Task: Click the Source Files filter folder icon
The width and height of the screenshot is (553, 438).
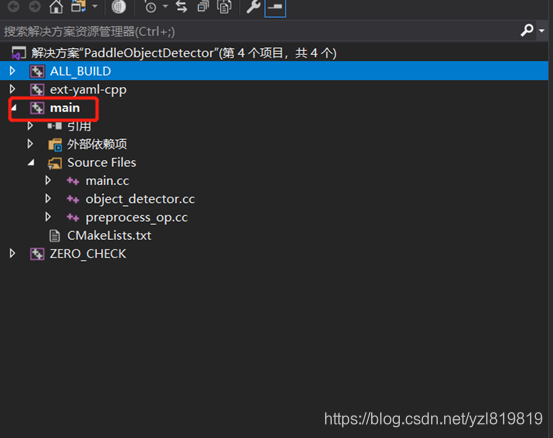Action: 55,163
